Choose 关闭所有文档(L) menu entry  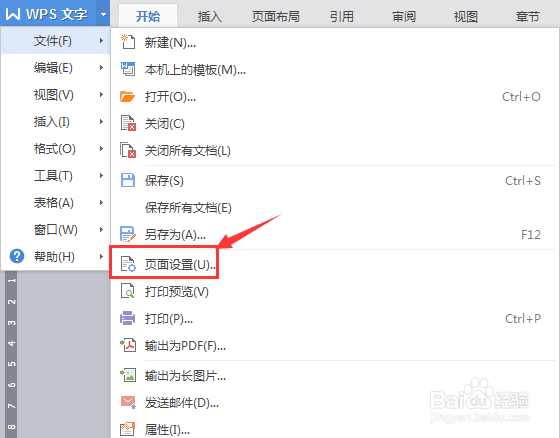335,150
